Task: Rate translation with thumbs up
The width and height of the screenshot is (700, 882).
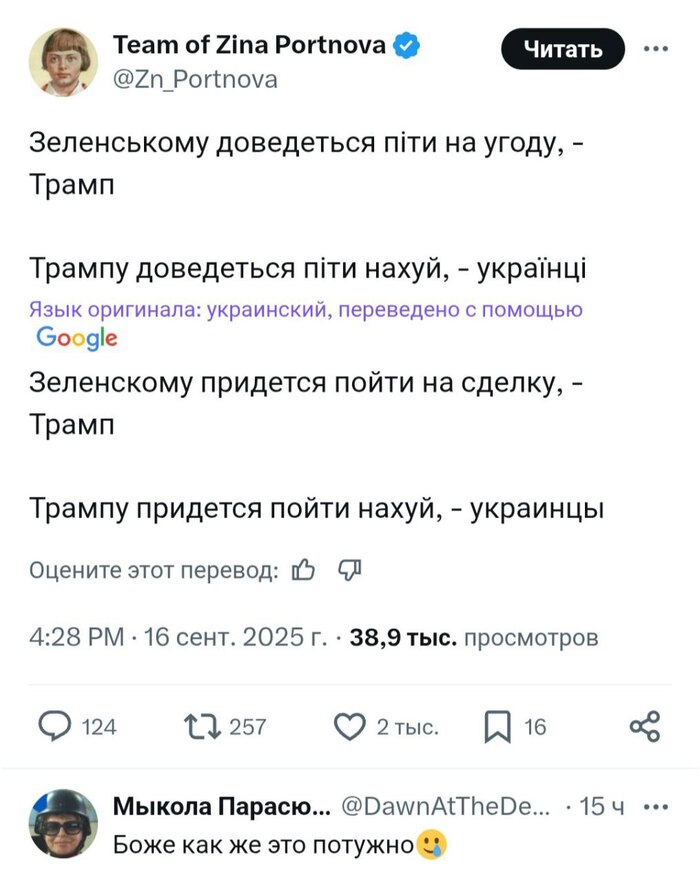Action: click(x=302, y=570)
